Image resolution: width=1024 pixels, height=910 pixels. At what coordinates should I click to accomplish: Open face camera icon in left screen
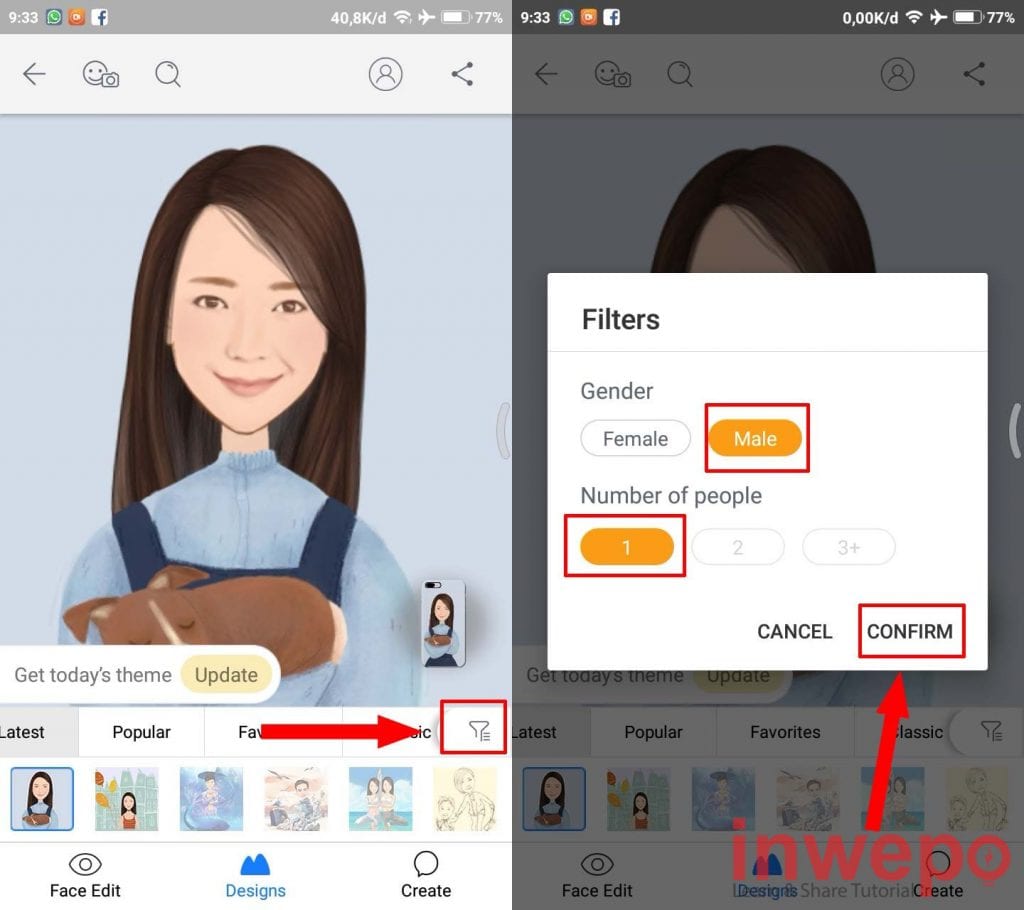[x=101, y=74]
